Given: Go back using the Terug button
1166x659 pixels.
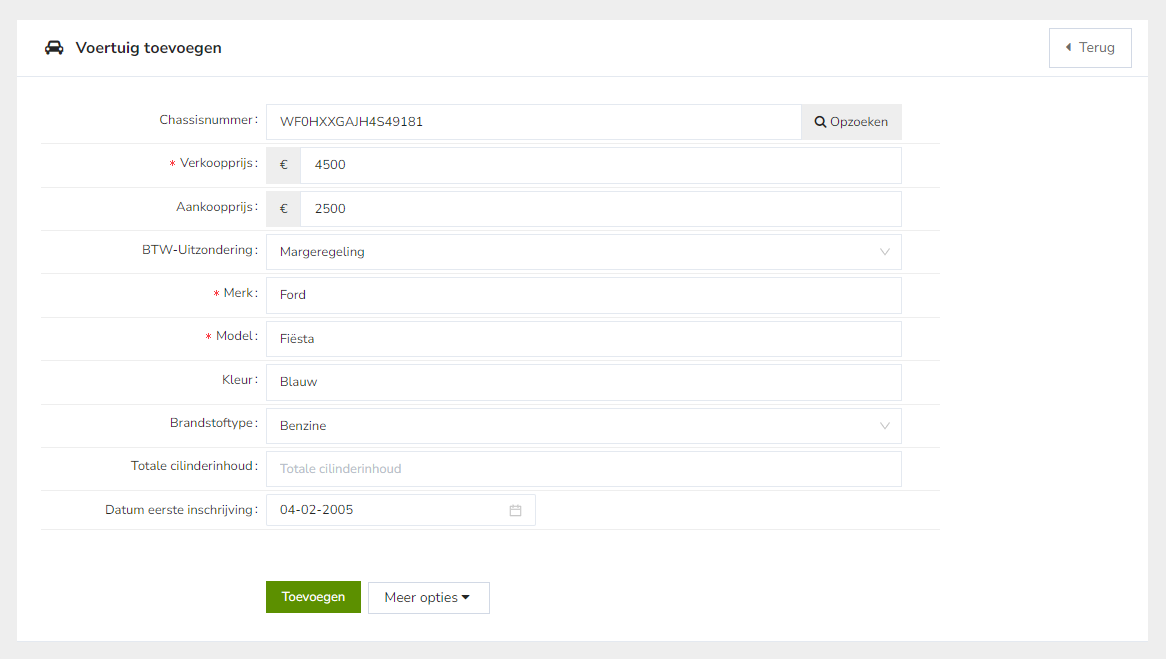Looking at the screenshot, I should pyautogui.click(x=1090, y=48).
